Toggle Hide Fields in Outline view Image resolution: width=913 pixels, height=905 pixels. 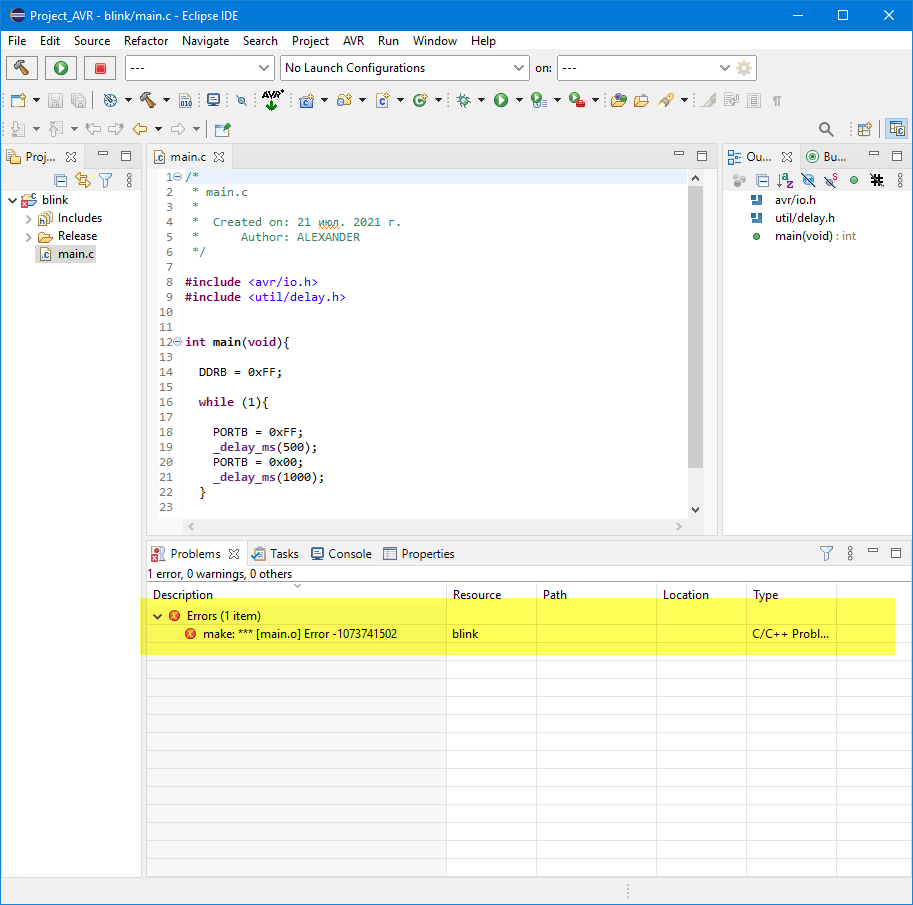[x=808, y=181]
